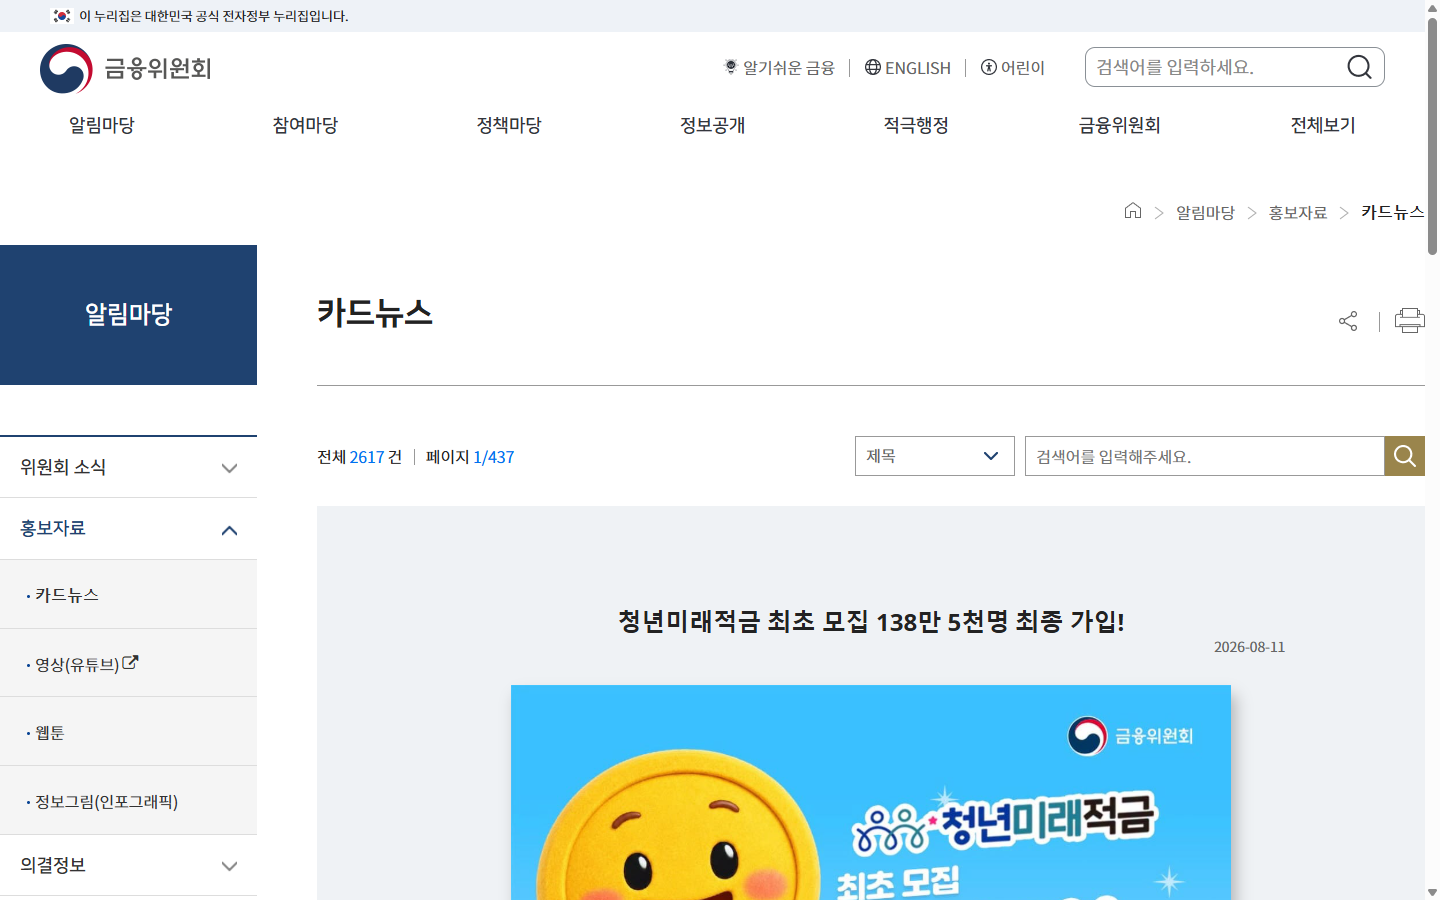
Task: Go to home via breadcrumb house icon
Action: coord(1133,210)
